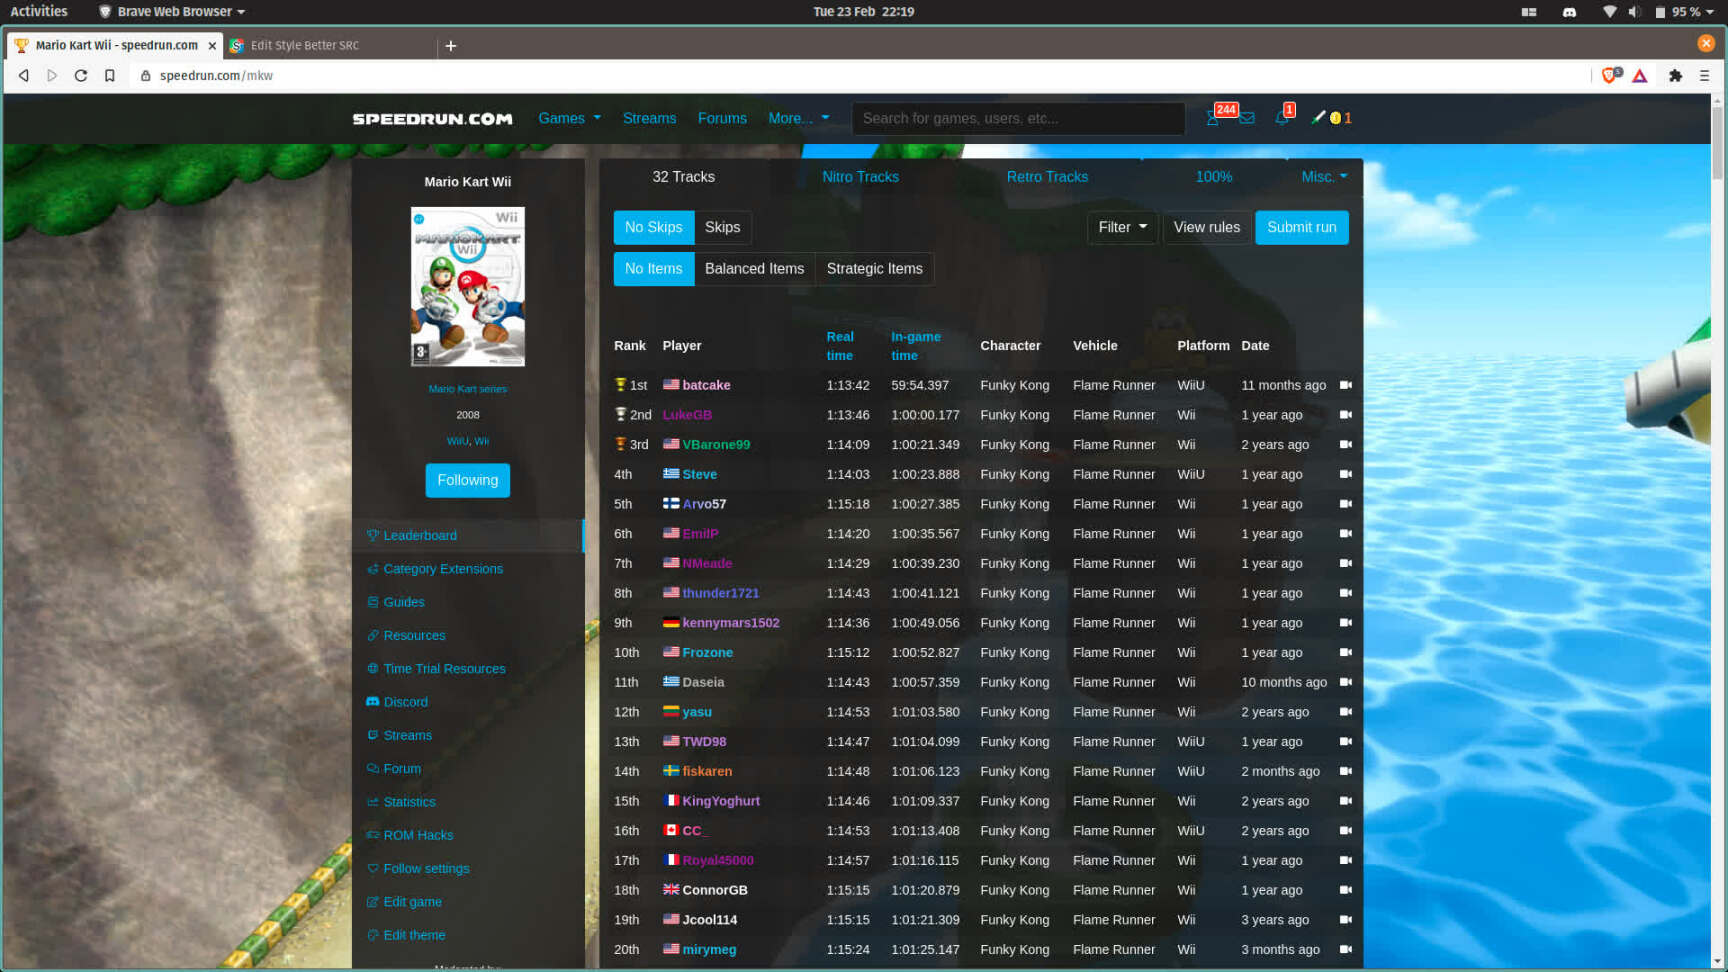Viewport: 1728px width, 972px height.
Task: Open the clock and calendar menu
Action: (x=864, y=12)
